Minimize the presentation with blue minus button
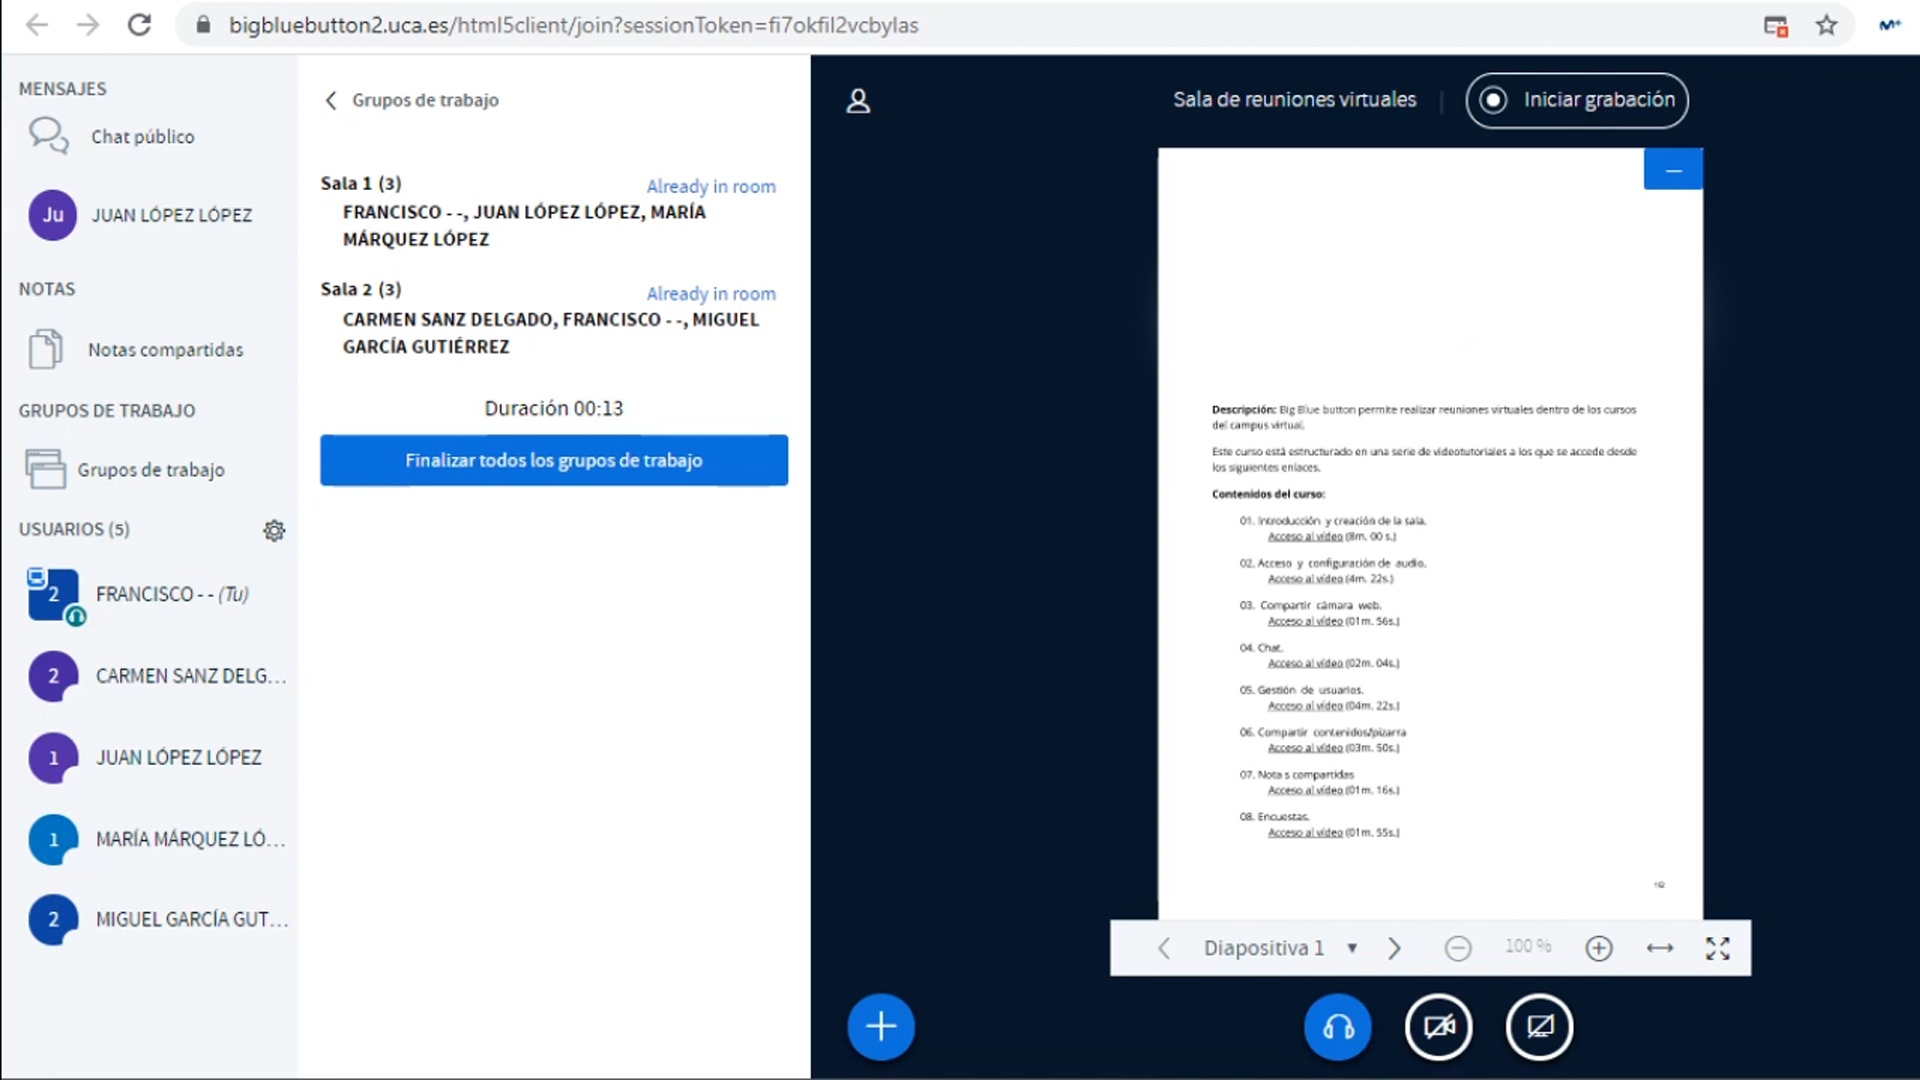 click(1673, 170)
